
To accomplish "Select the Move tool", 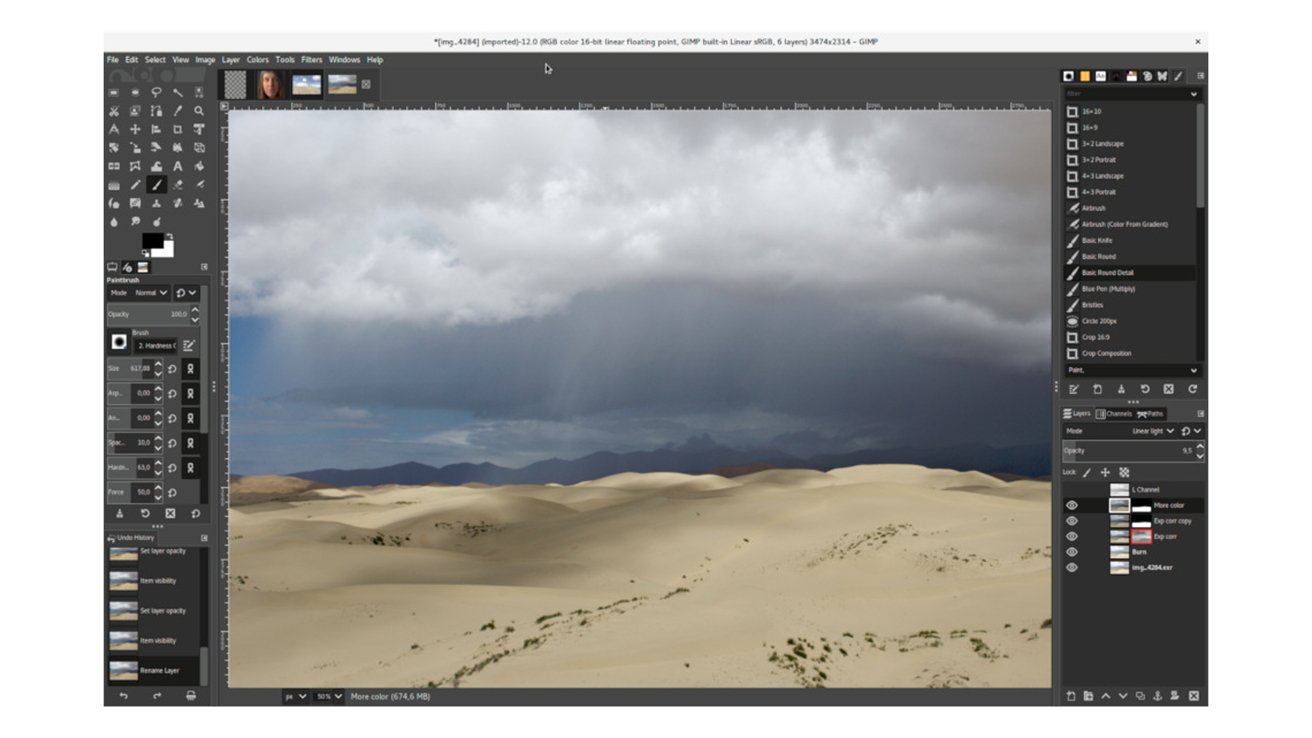I will pyautogui.click(x=135, y=129).
